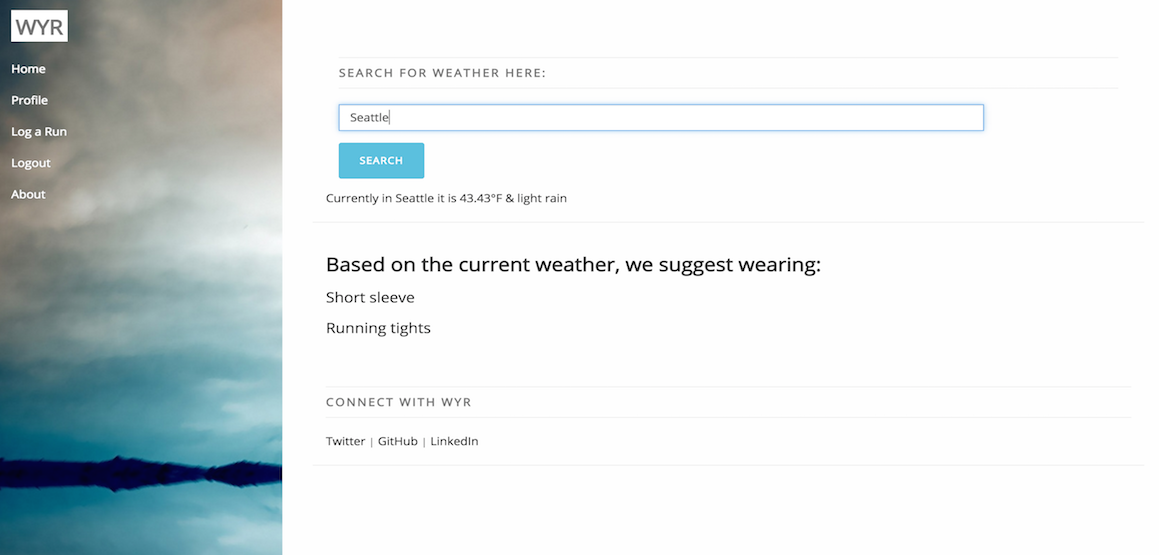Click the Short sleeve suggestion
The image size is (1159, 555).
(x=370, y=297)
